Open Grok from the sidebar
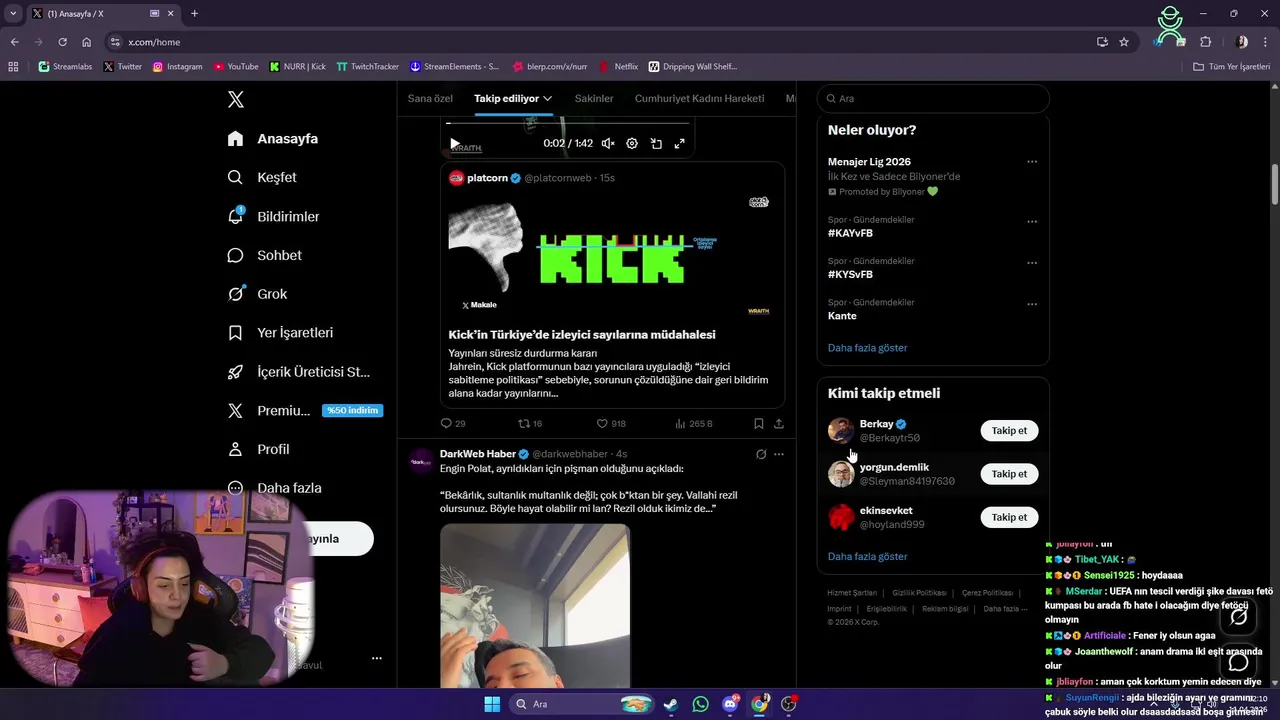This screenshot has height=720, width=1280. click(x=257, y=294)
